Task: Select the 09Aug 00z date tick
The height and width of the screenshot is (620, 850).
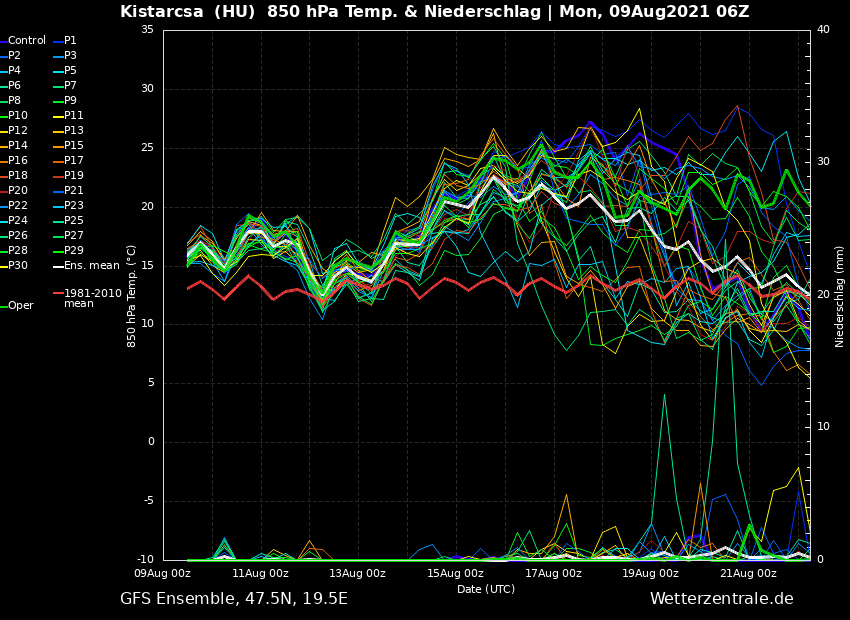Action: (163, 574)
